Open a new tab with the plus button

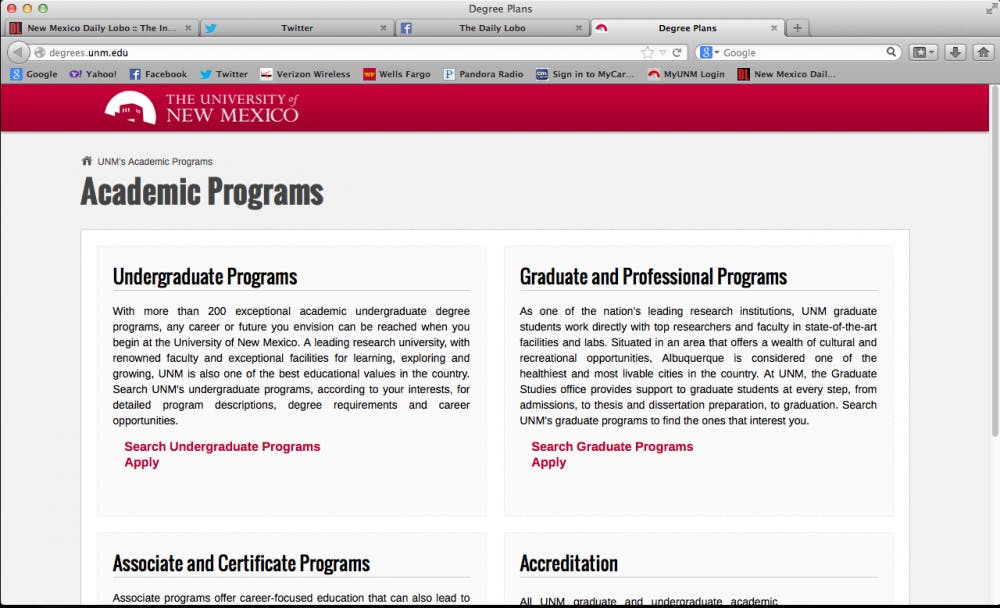click(797, 28)
